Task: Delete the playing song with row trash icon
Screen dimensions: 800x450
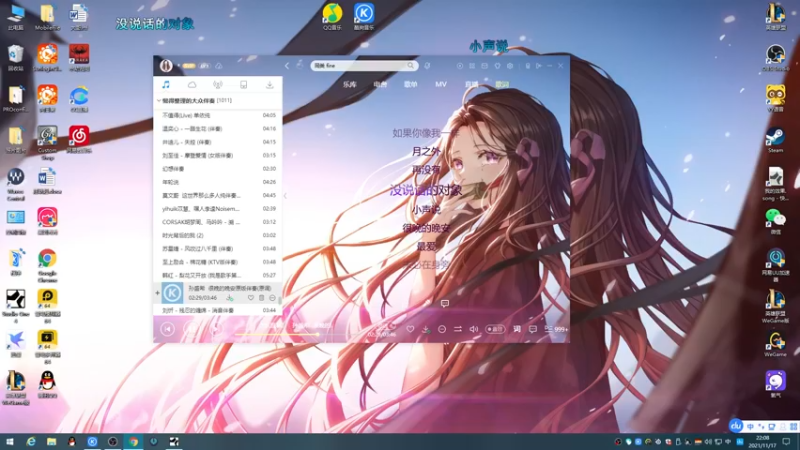Action: (261, 298)
